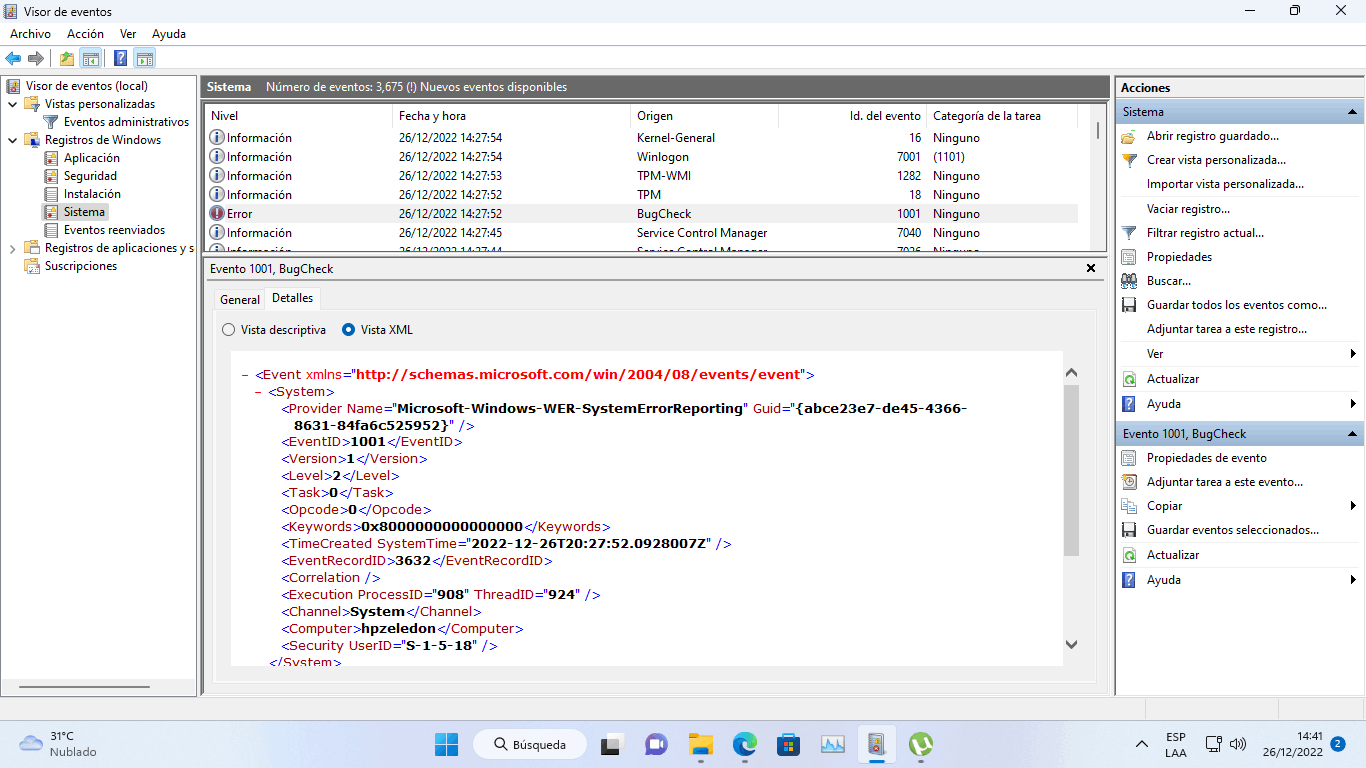The image size is (1366, 768).
Task: Switch to the General tab
Action: pos(240,299)
